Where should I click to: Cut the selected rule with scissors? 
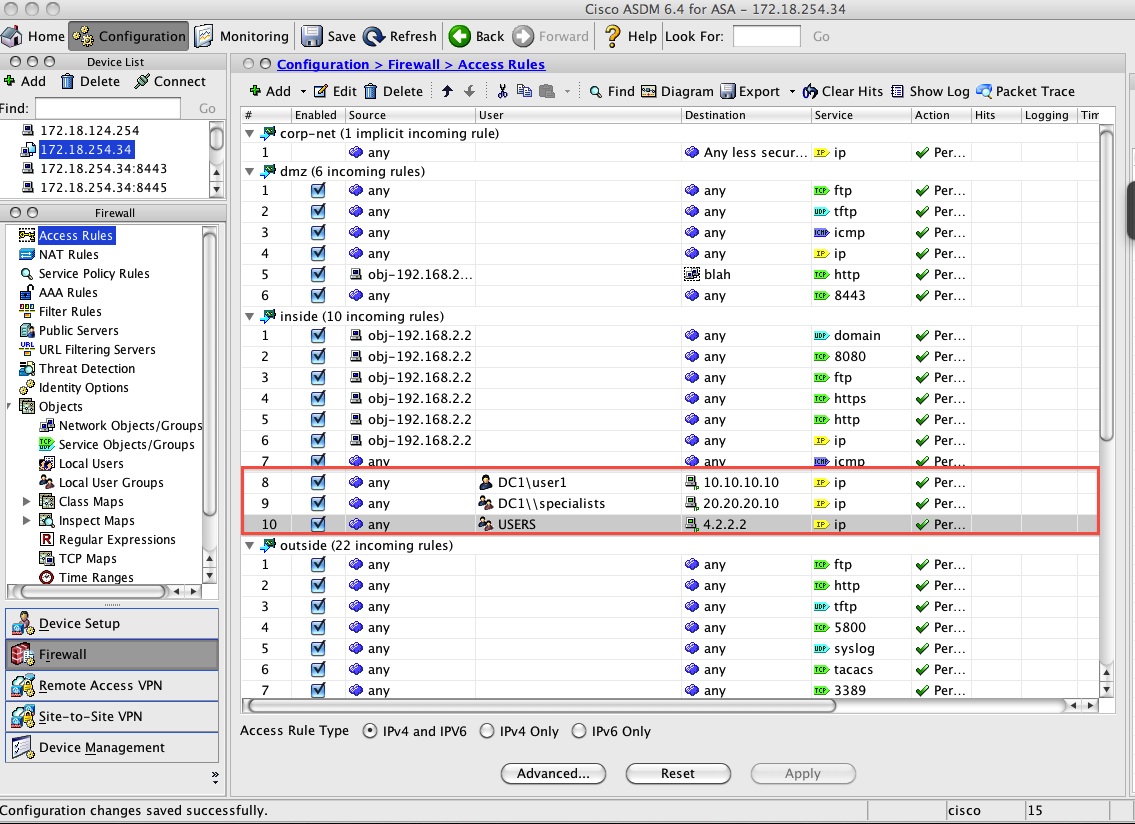tap(502, 91)
